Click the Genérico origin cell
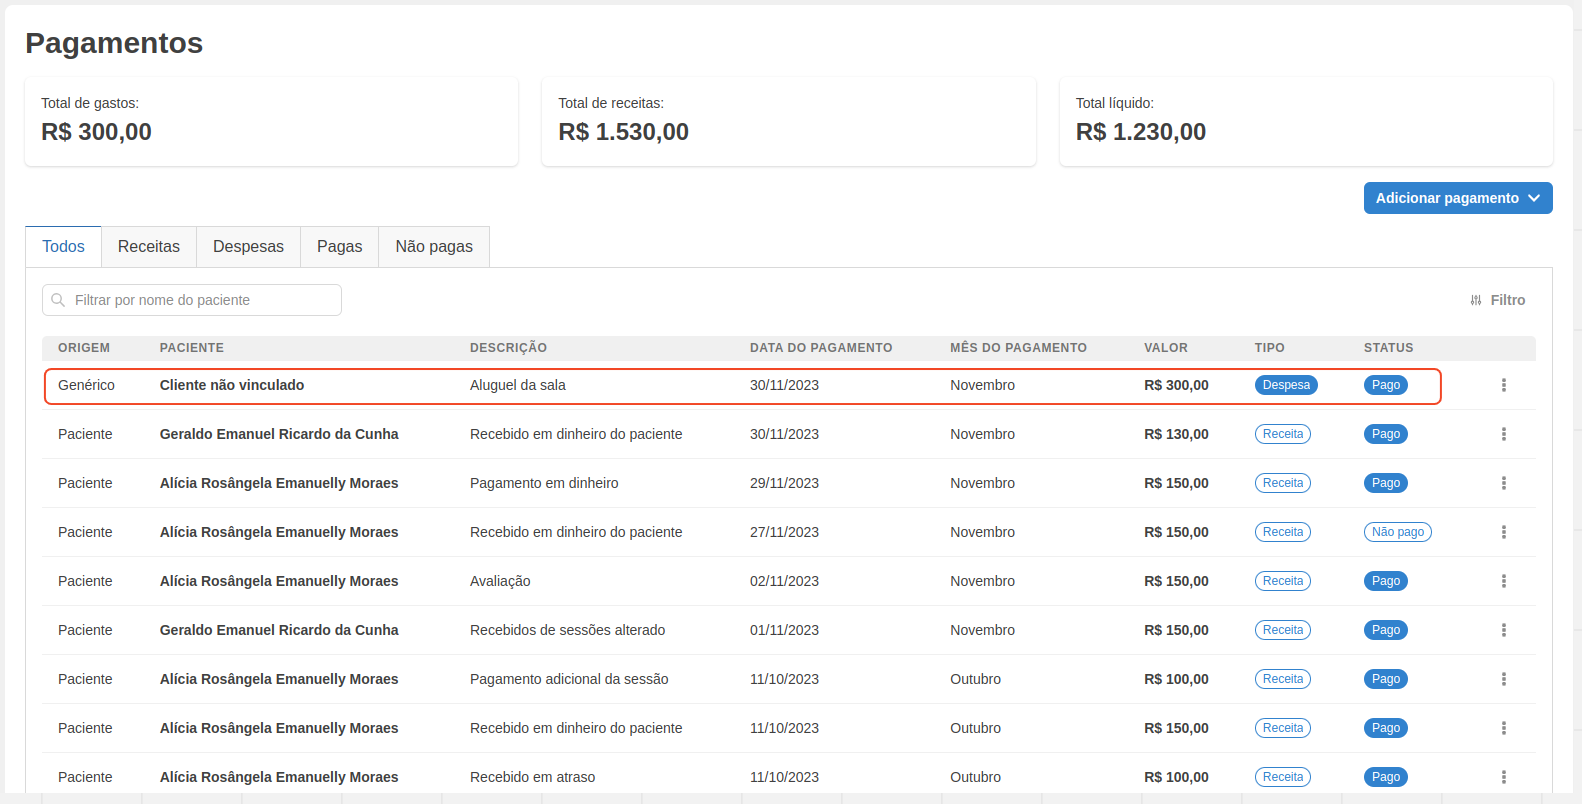This screenshot has height=804, width=1582. [x=86, y=385]
